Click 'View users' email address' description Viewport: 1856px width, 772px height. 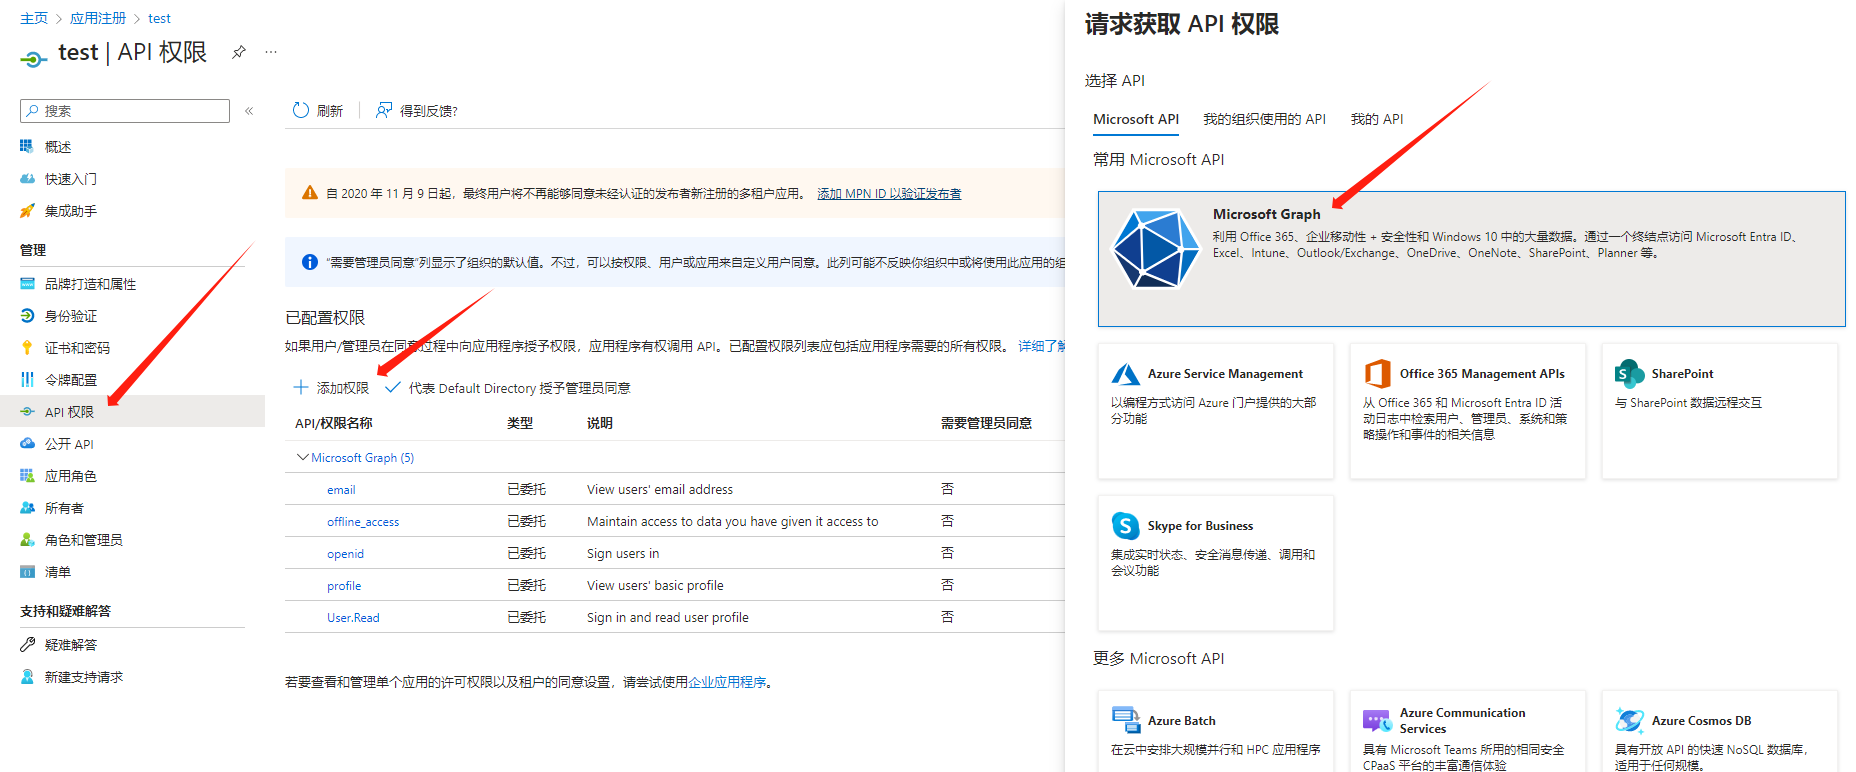[660, 490]
